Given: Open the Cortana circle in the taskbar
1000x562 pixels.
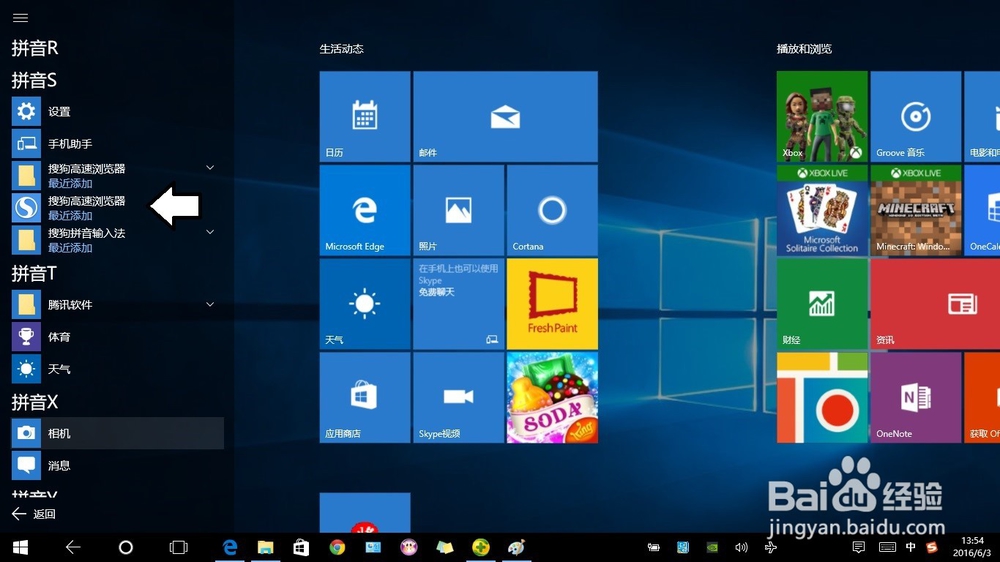Looking at the screenshot, I should click(x=126, y=547).
